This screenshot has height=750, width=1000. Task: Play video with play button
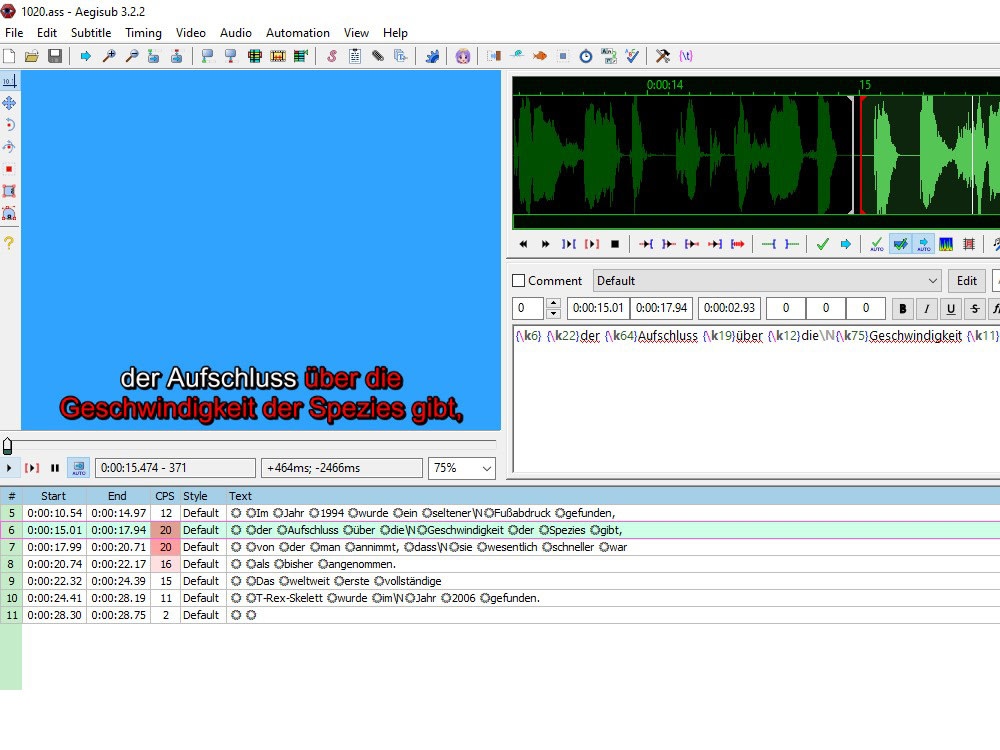tap(9, 467)
